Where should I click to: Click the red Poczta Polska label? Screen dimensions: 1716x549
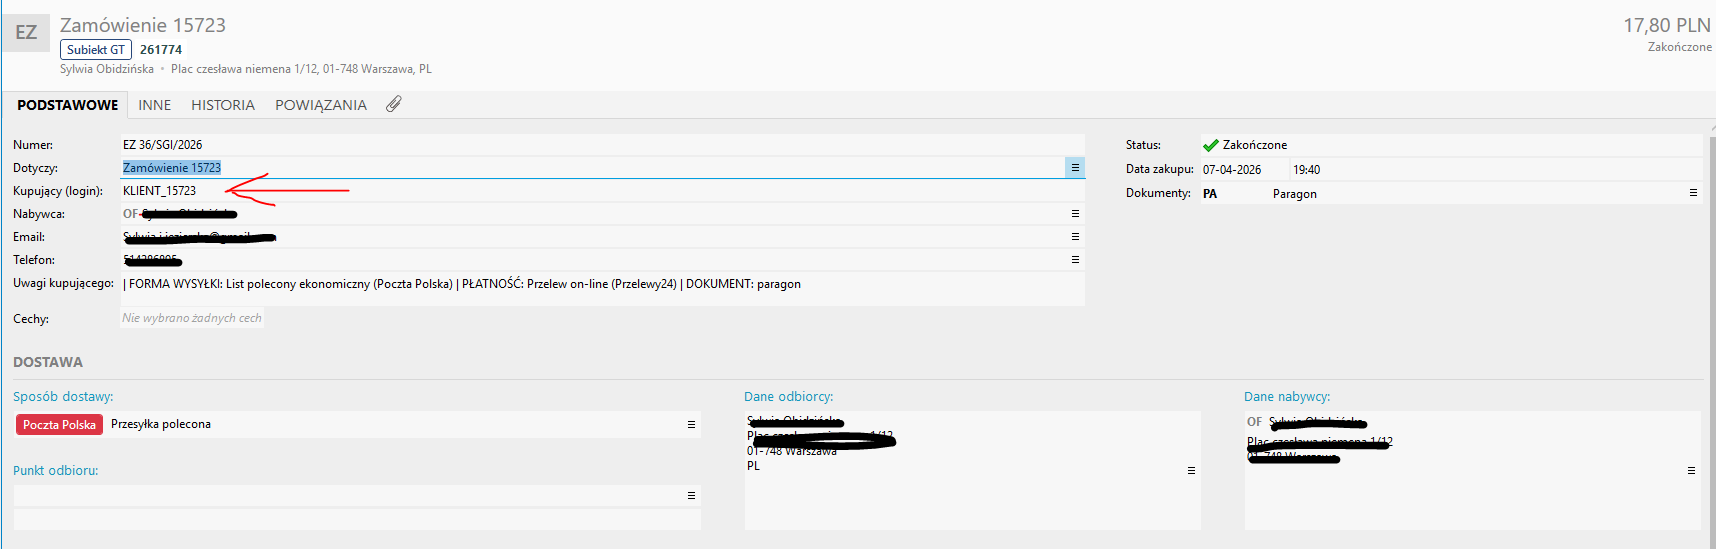tap(59, 425)
